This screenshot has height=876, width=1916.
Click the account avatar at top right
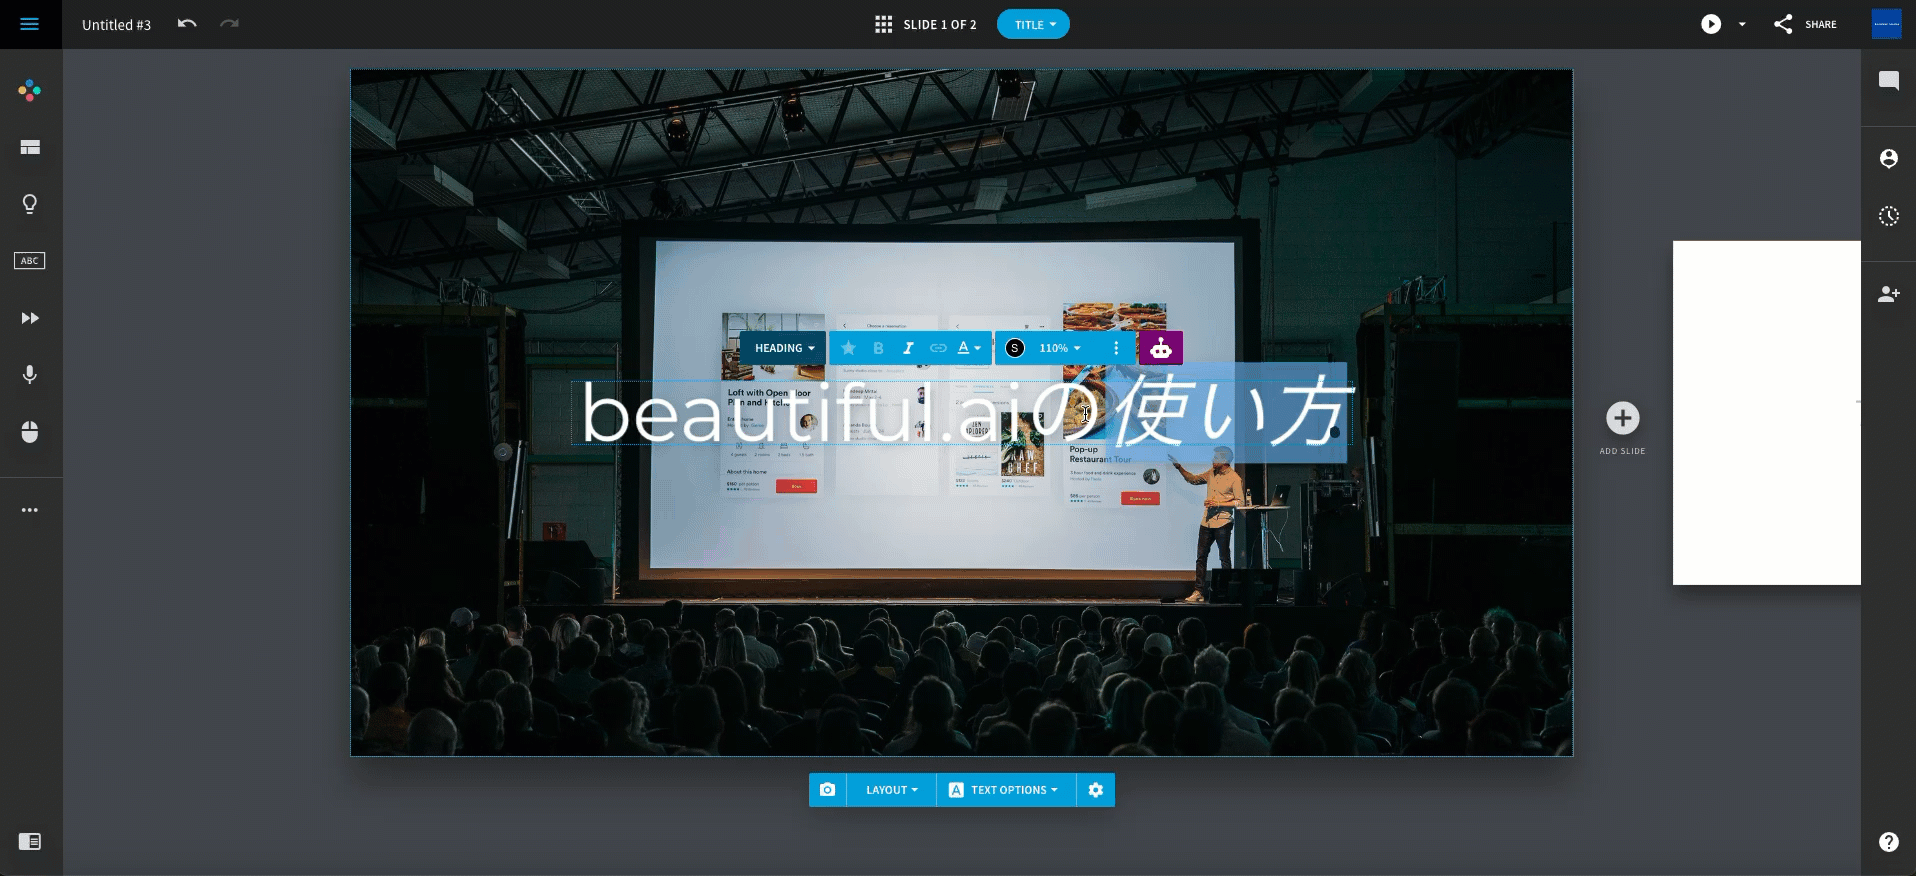(x=1887, y=24)
